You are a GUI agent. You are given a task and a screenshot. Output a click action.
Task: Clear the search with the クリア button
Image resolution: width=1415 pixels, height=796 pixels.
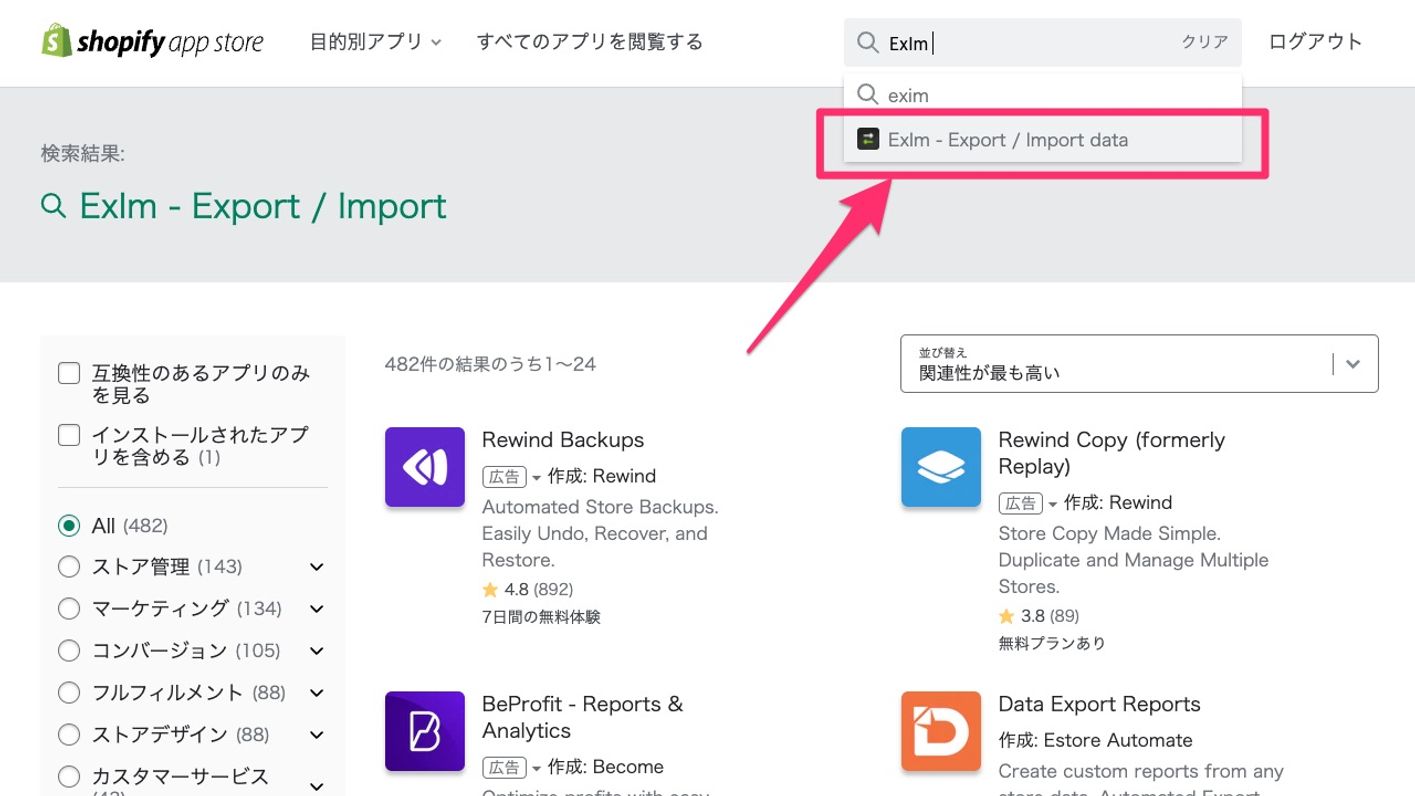tap(1205, 42)
